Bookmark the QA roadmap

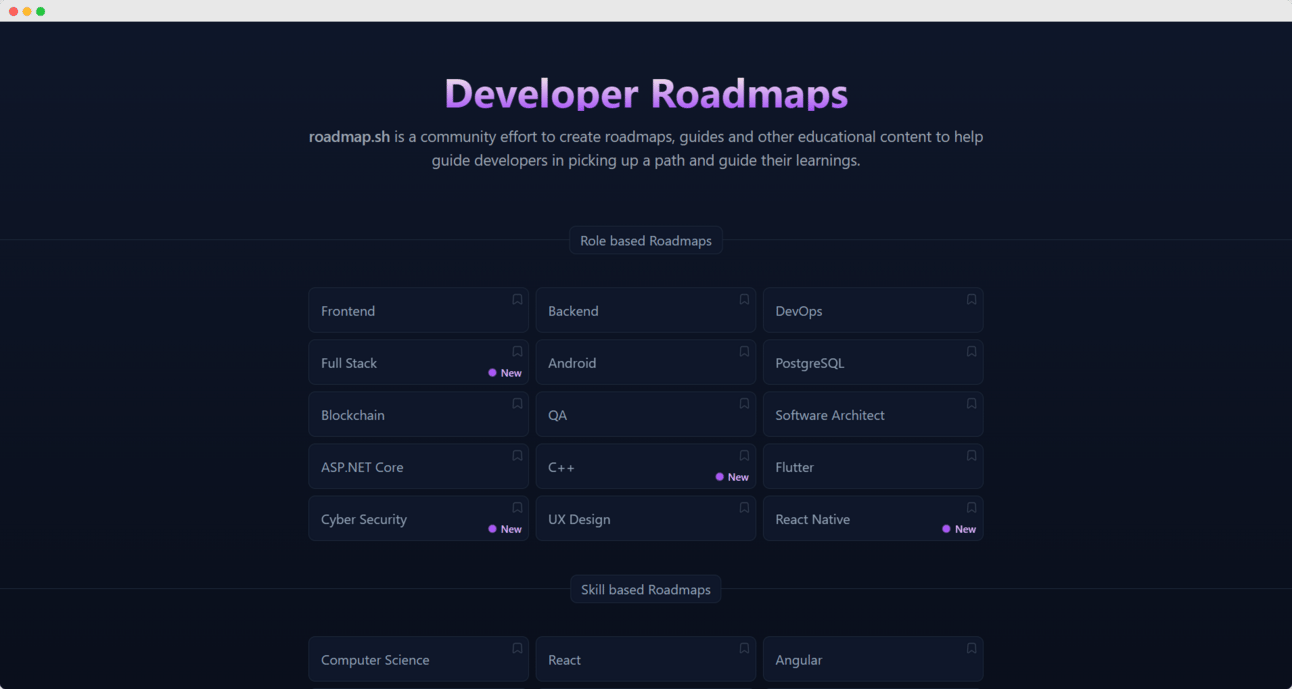[744, 403]
